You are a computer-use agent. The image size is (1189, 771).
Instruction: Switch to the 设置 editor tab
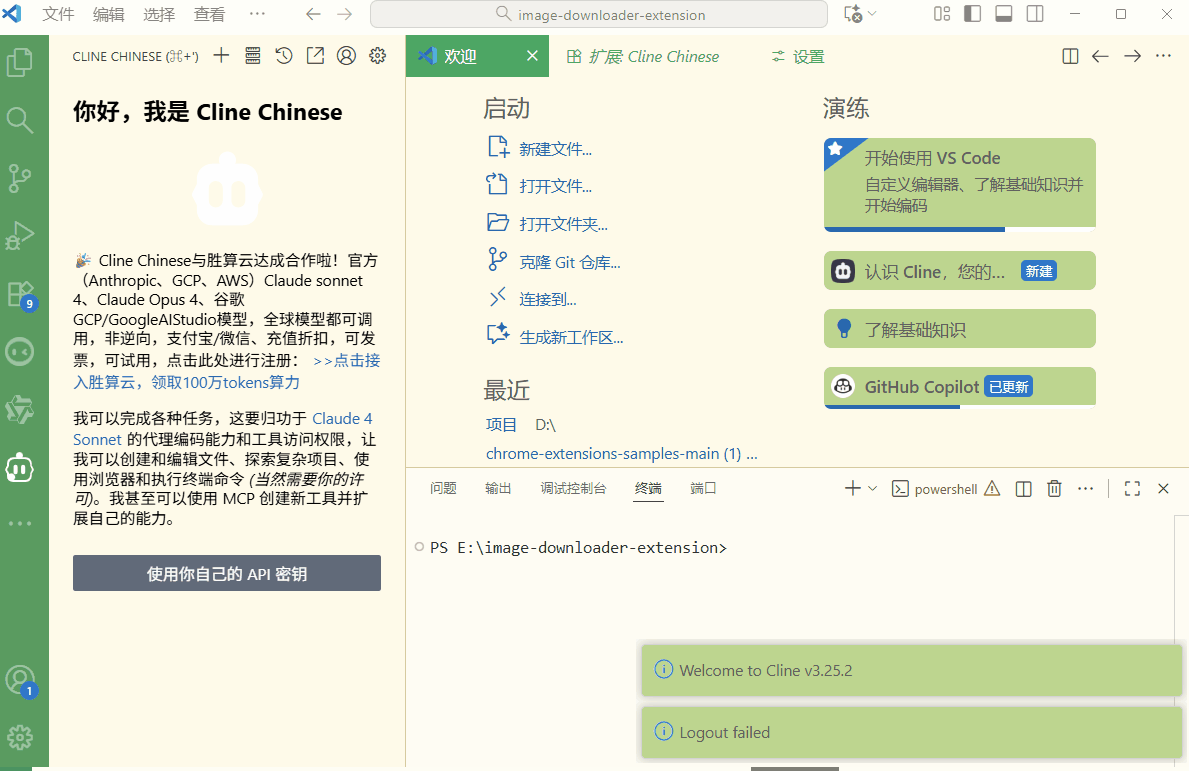798,56
